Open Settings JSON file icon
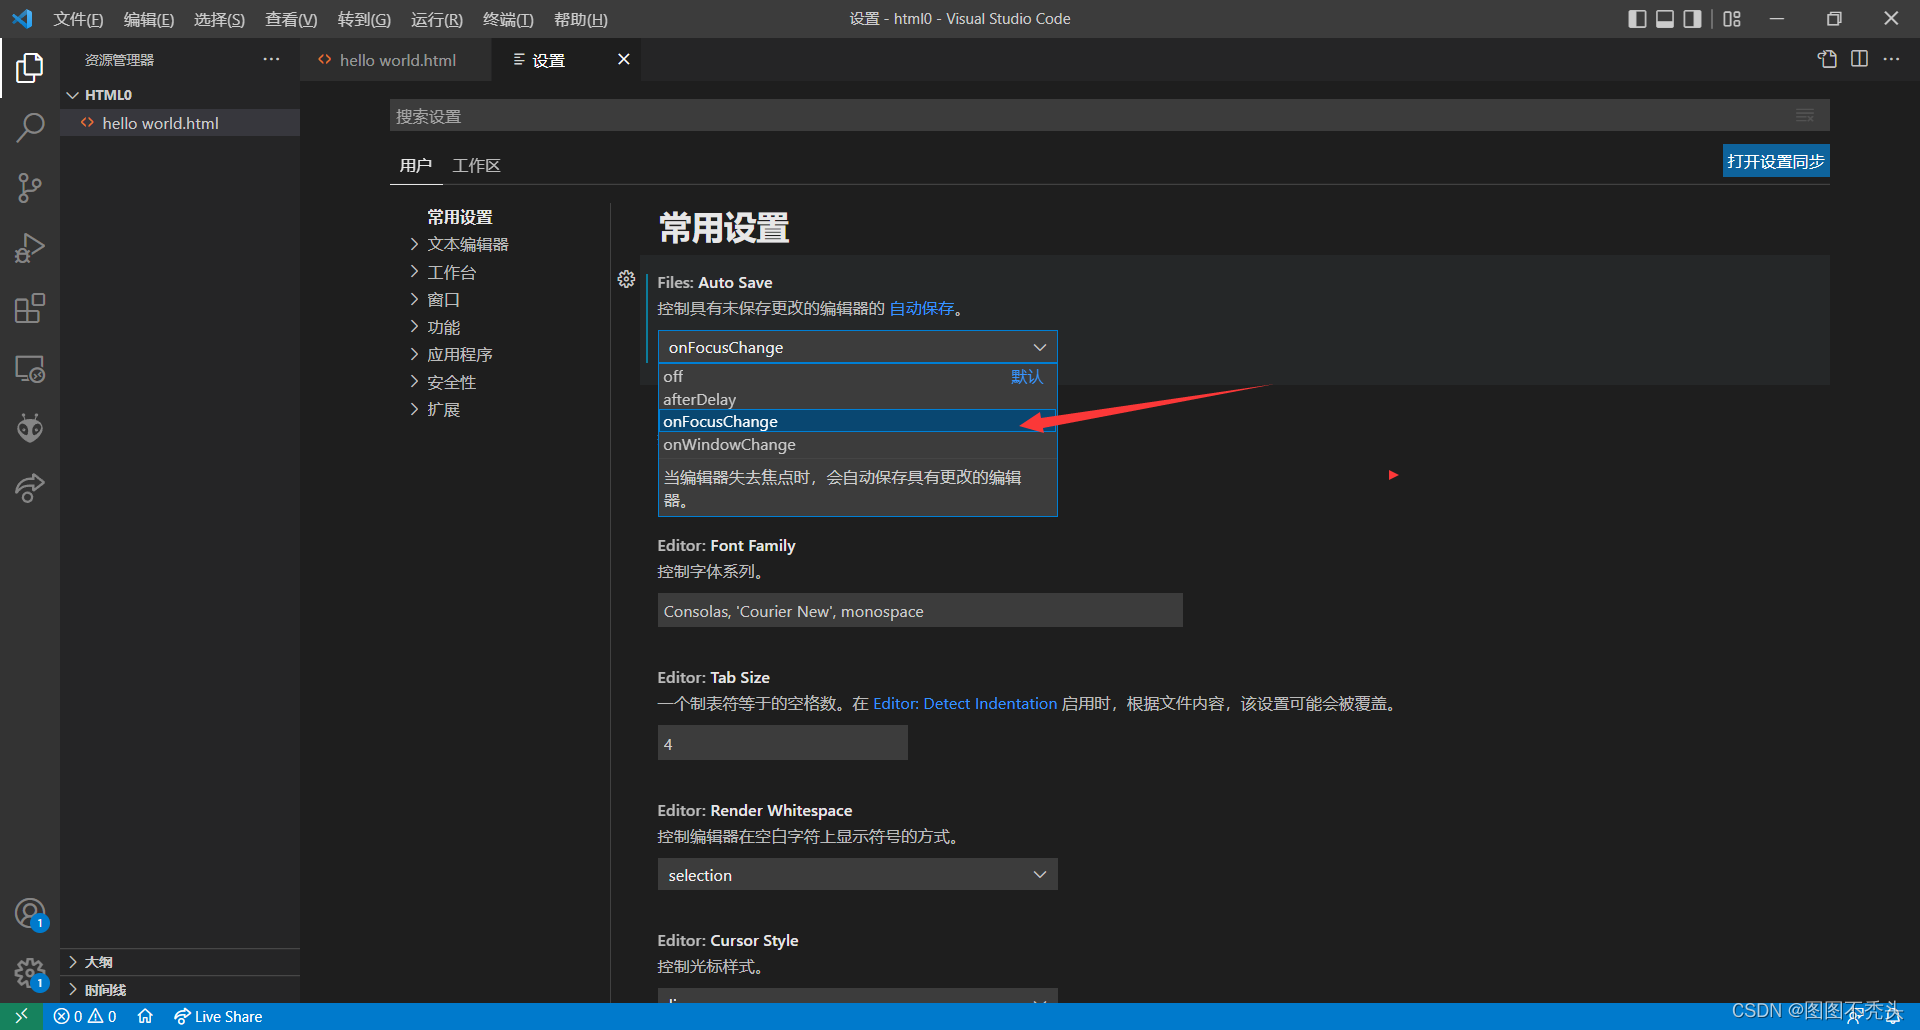The image size is (1920, 1030). (x=1827, y=59)
